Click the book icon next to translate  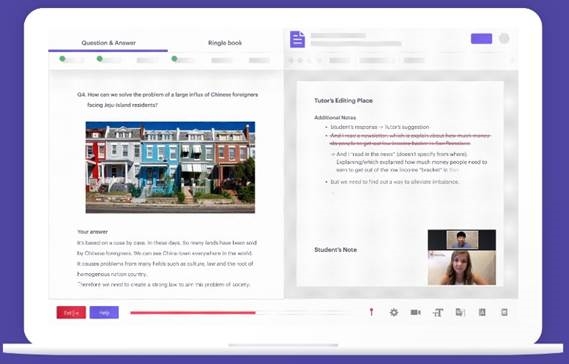(x=482, y=312)
